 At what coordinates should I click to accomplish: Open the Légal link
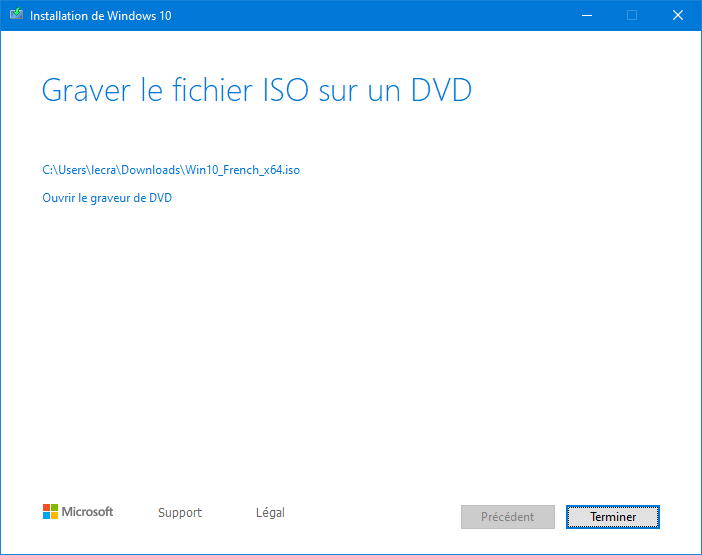click(270, 512)
